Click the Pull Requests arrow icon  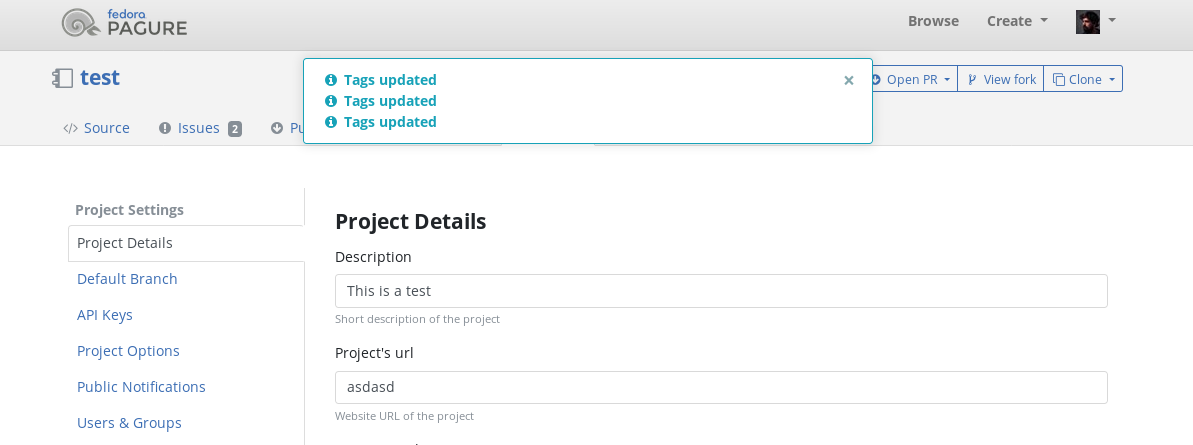coord(277,128)
